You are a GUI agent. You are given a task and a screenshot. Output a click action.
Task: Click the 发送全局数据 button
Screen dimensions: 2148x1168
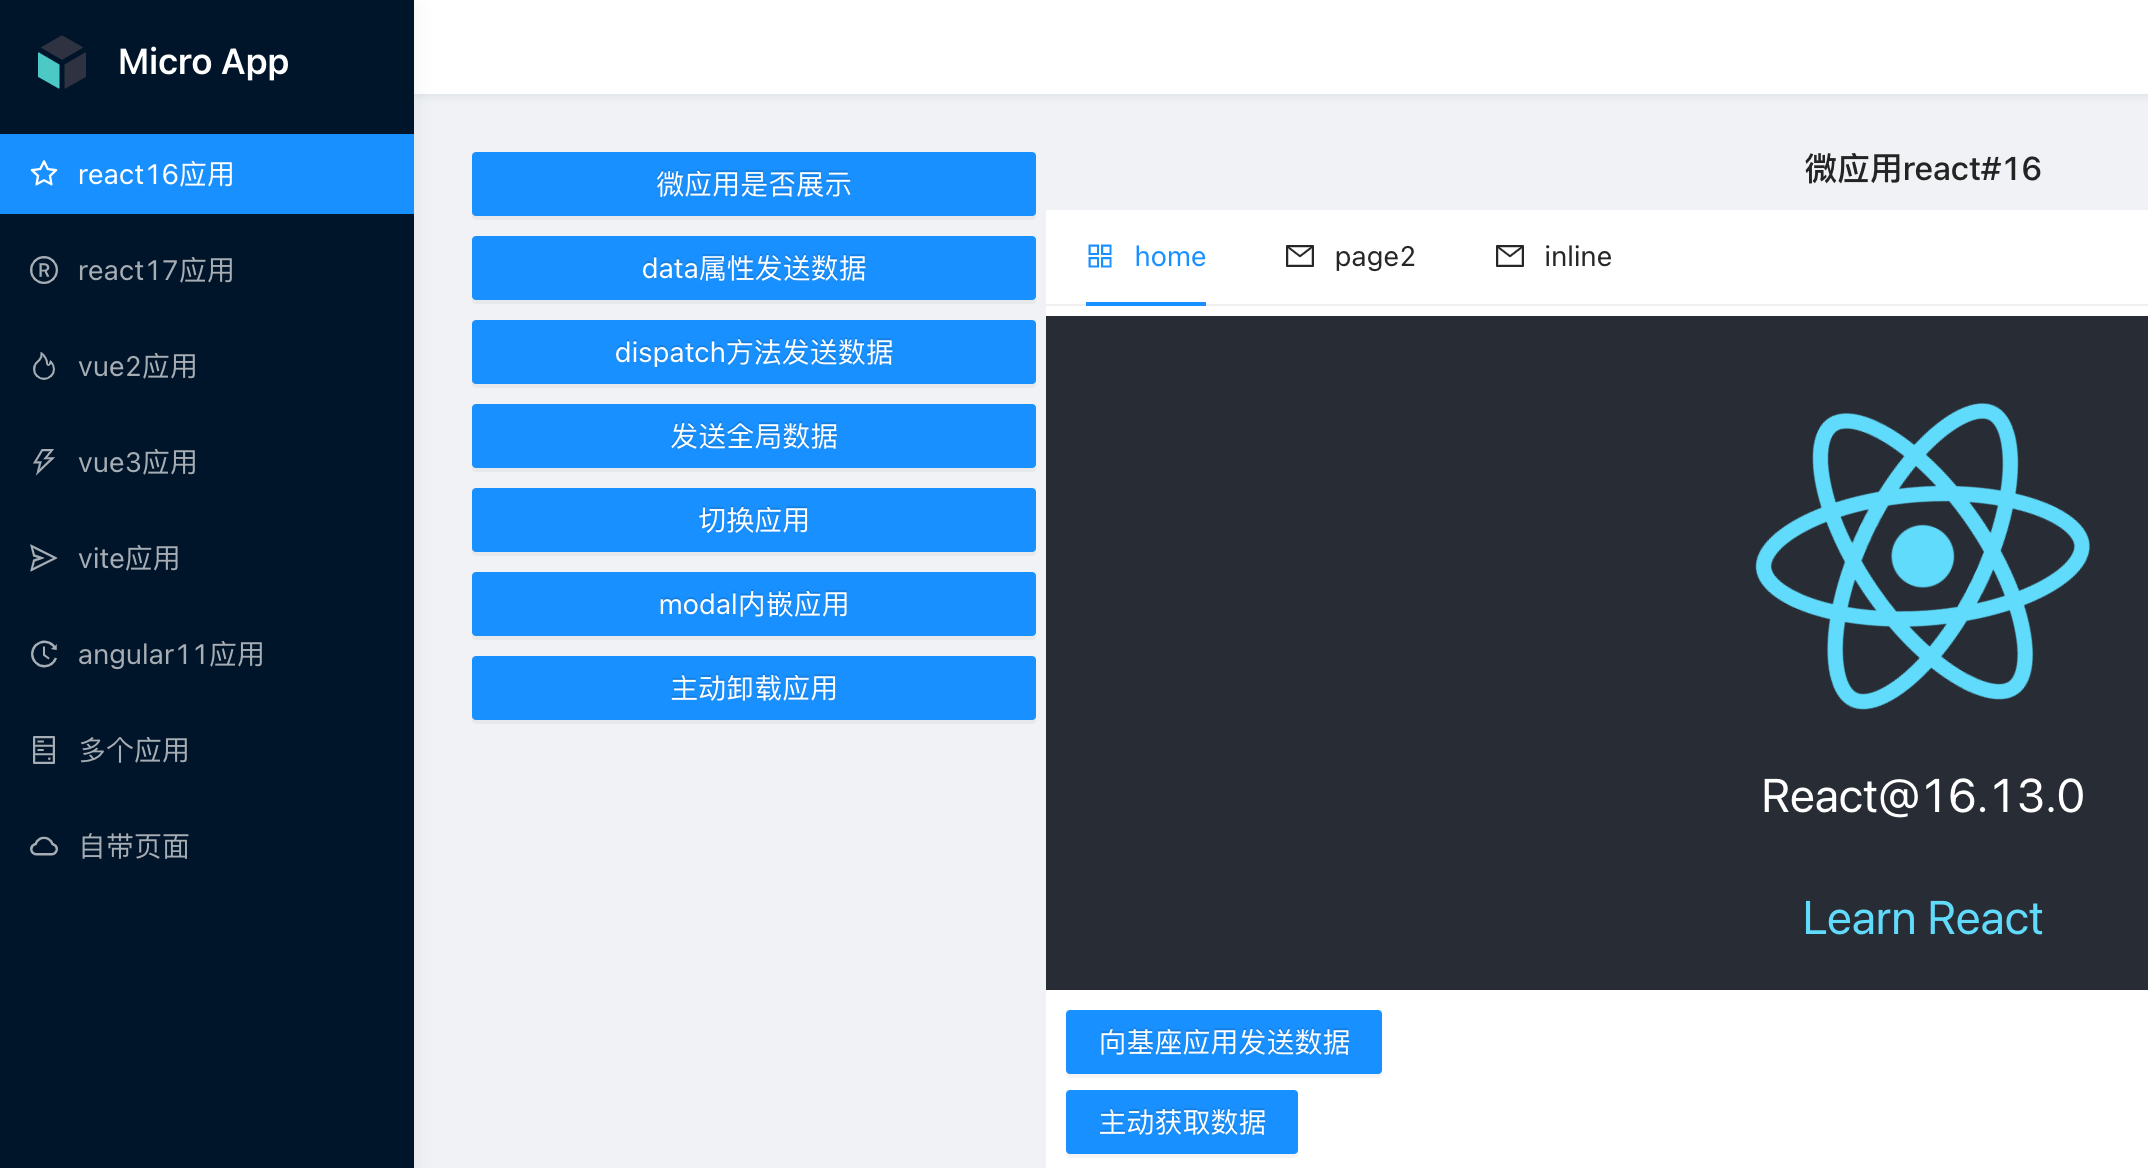click(x=754, y=436)
